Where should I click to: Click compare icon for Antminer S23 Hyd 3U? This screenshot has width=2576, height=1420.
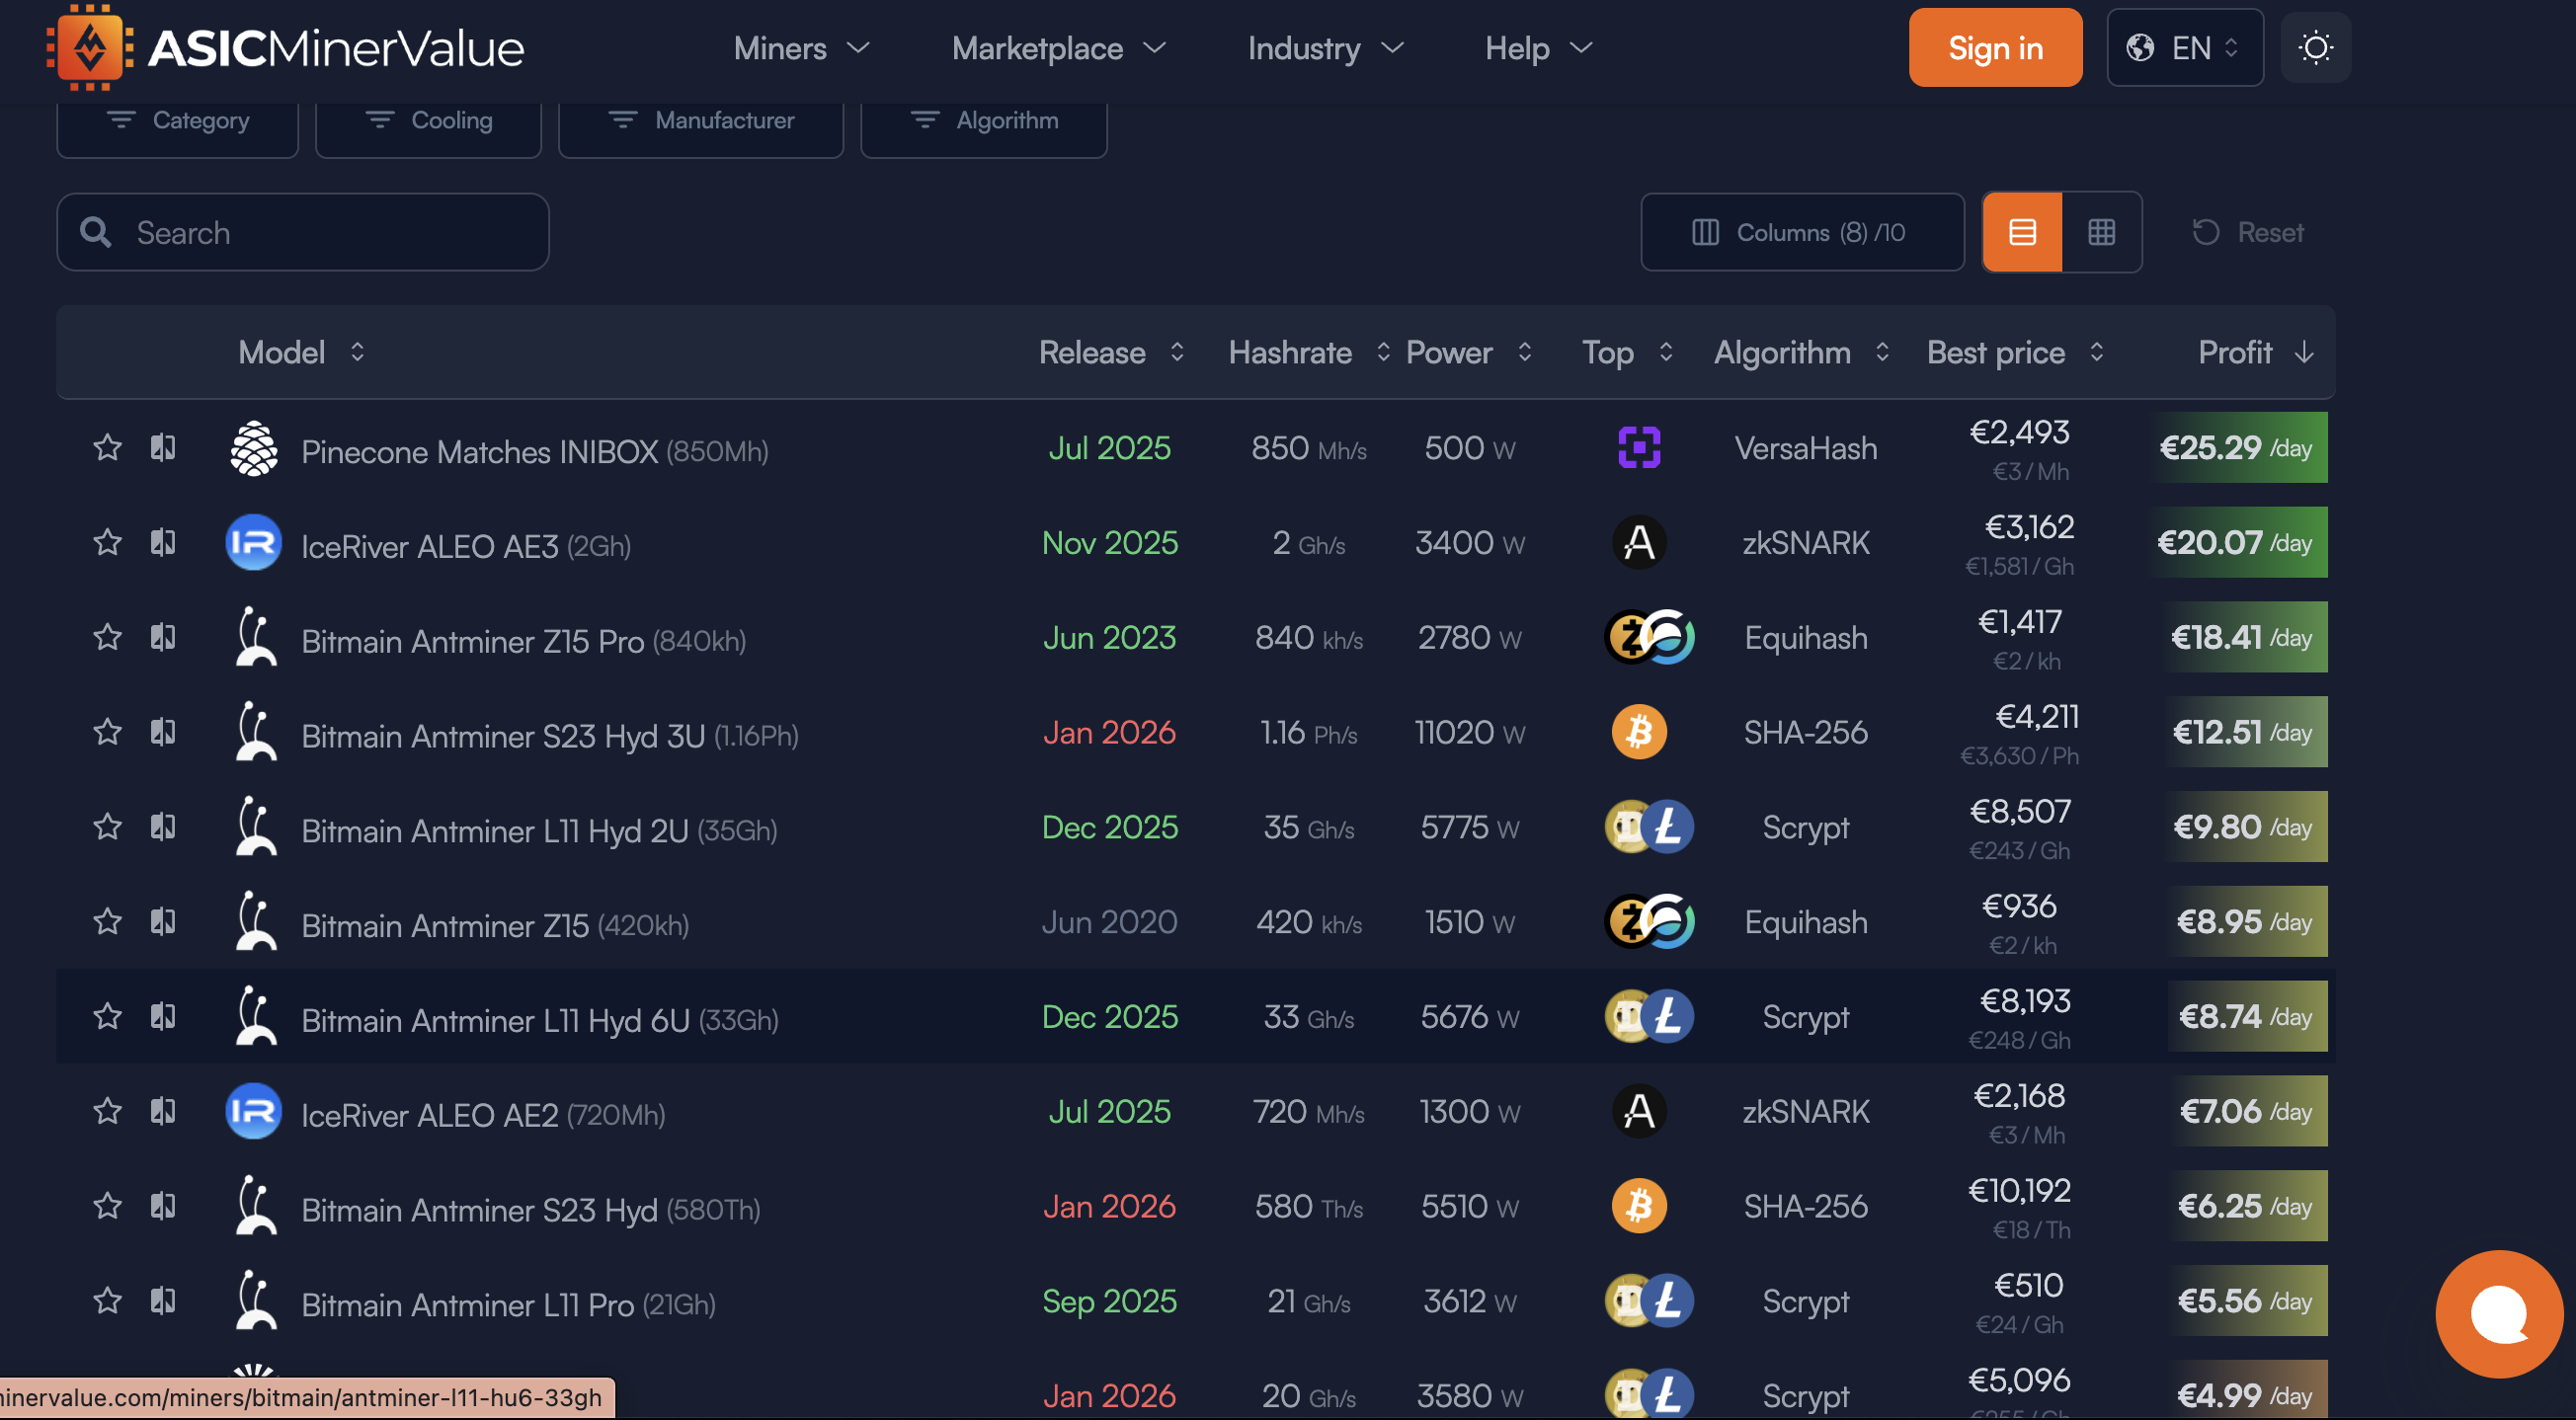pos(163,732)
